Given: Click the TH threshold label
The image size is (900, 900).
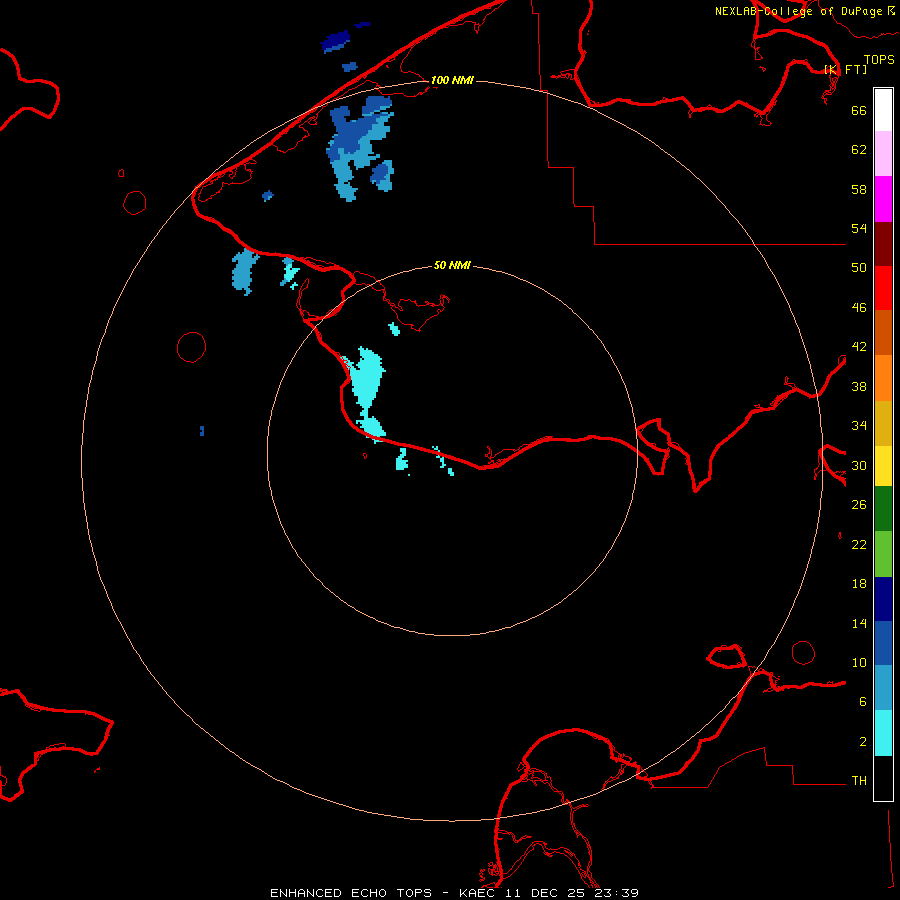Looking at the screenshot, I should pos(859,781).
